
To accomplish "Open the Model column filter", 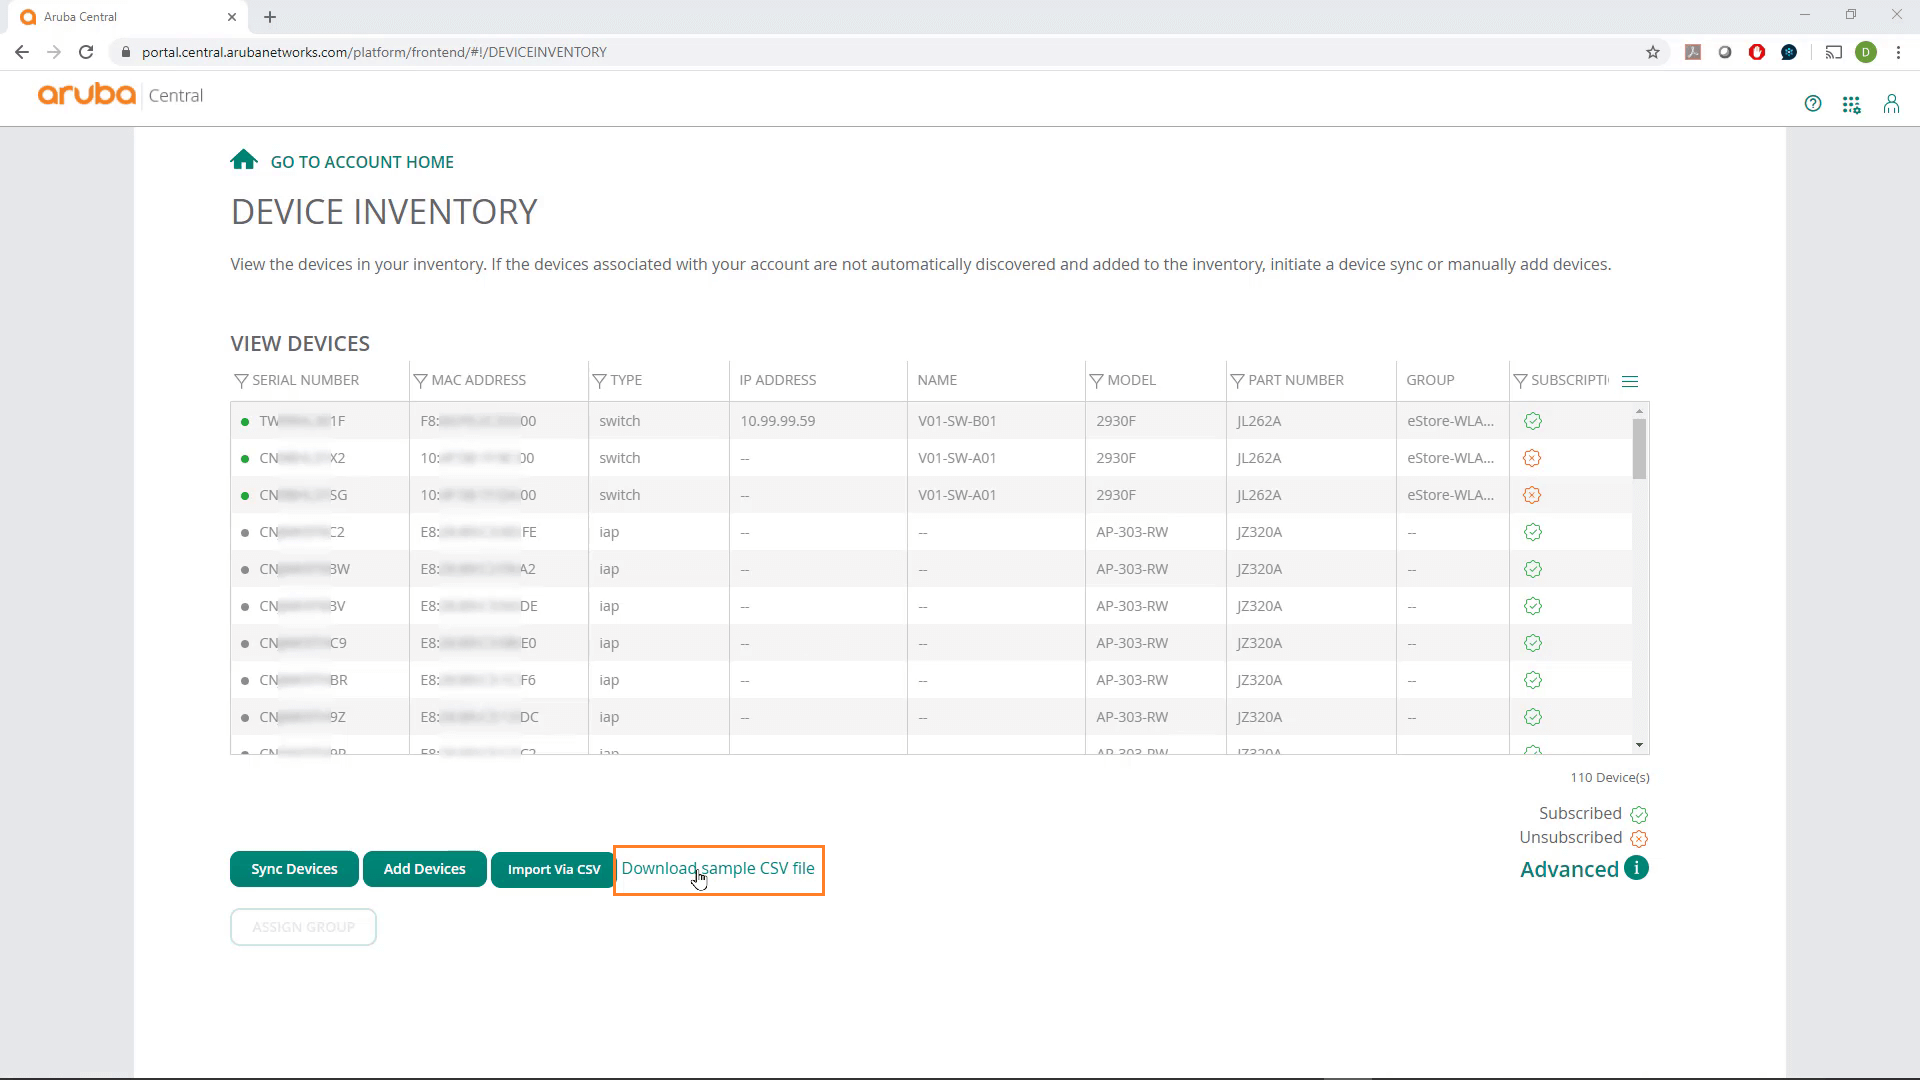I will click(x=1096, y=381).
